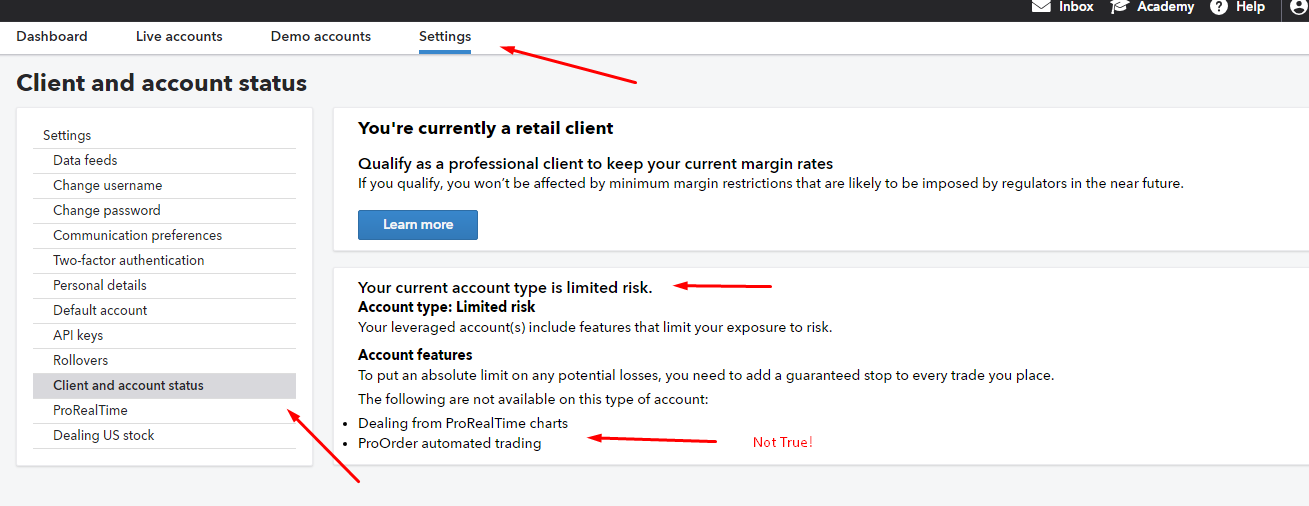Open the Live accounts tab
The image size is (1309, 506).
tap(179, 36)
